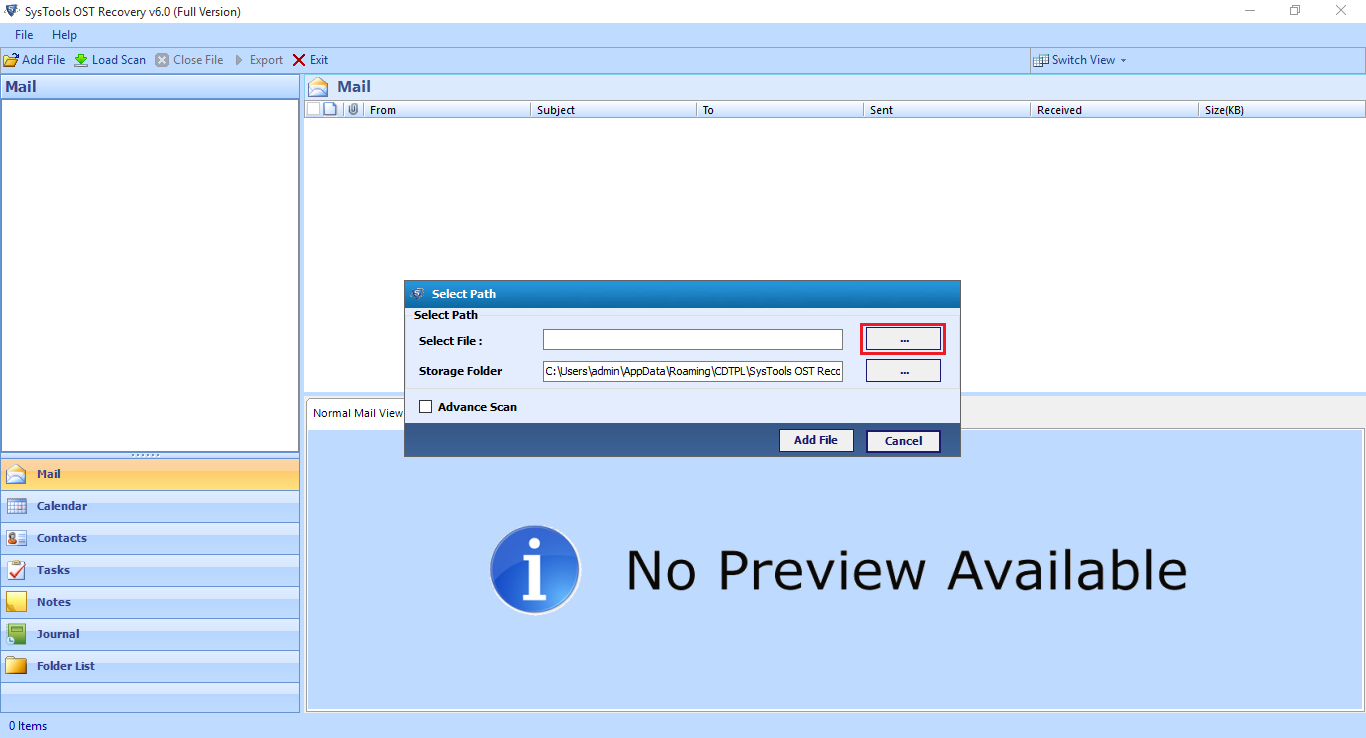
Task: Switch to the Normal Mail View tab
Action: (357, 413)
